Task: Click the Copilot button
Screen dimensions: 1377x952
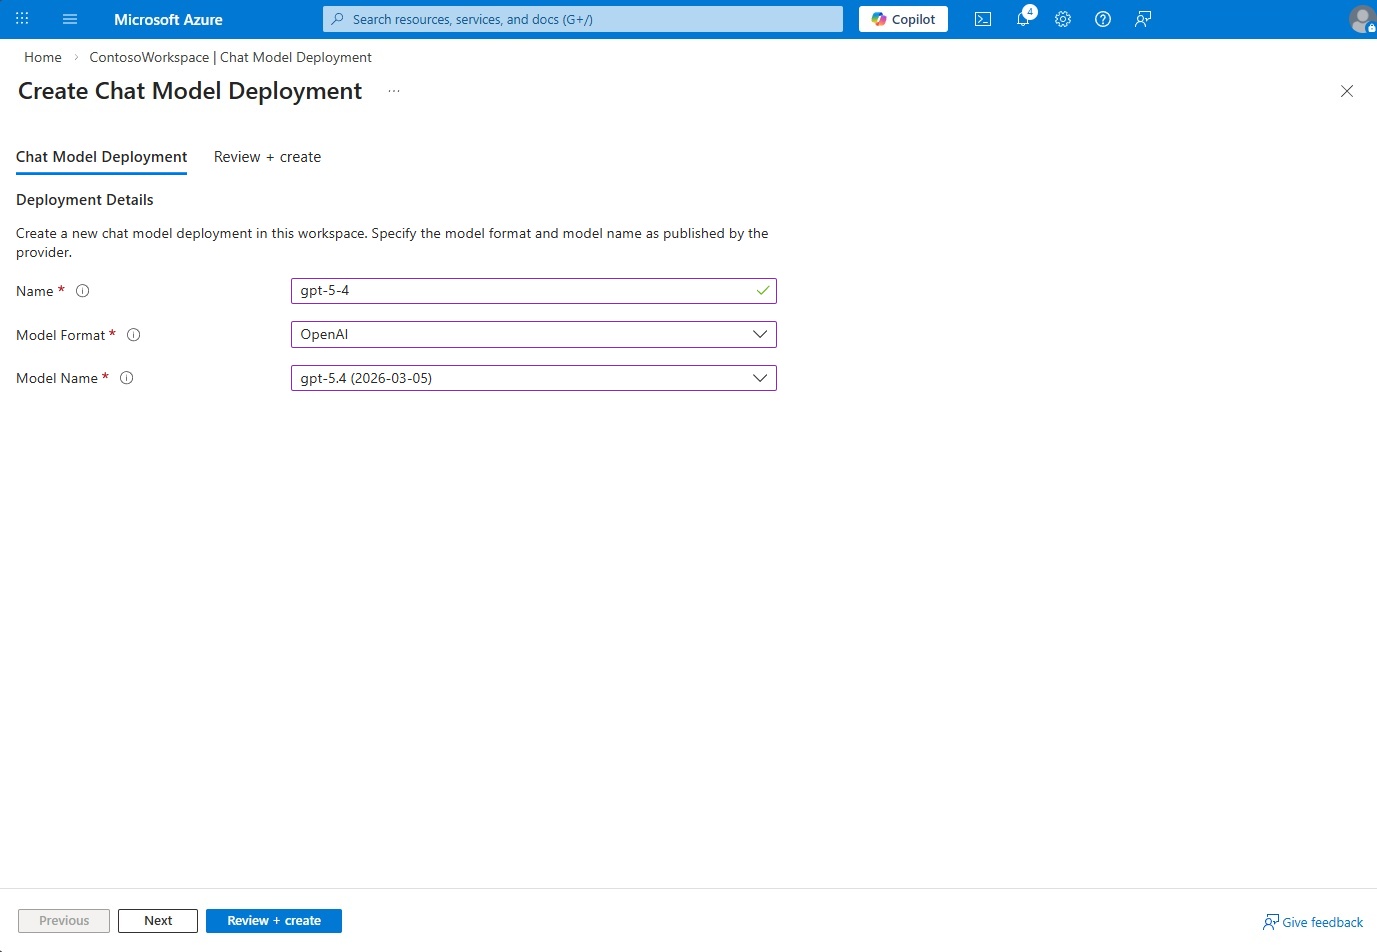Action: pos(903,19)
